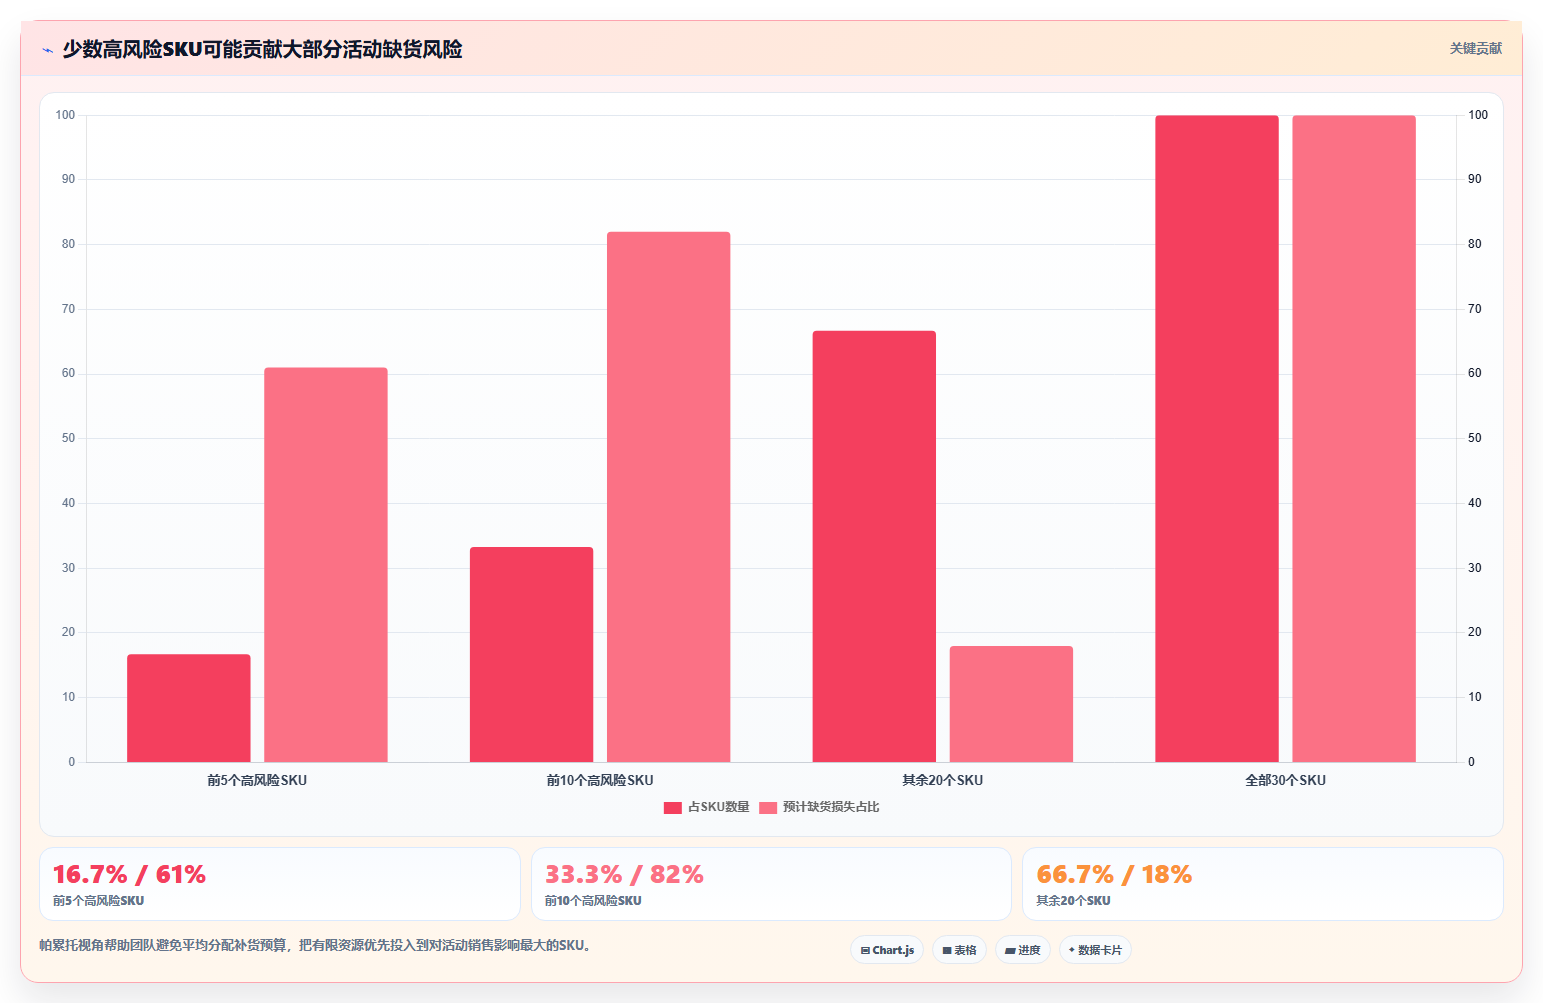
Task: Click the light pink bar for 前5个高风险SKU
Action: (326, 565)
